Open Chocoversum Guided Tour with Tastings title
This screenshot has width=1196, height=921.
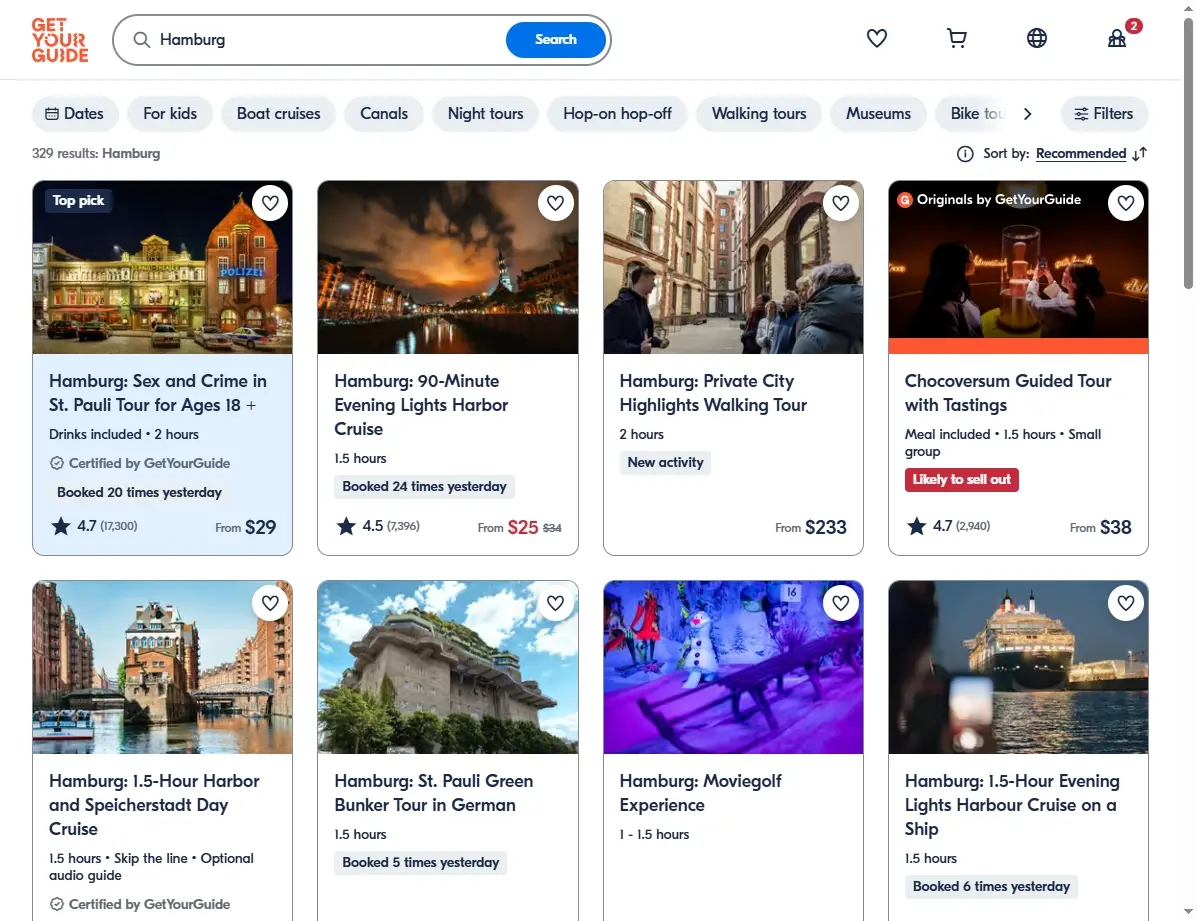point(1008,393)
